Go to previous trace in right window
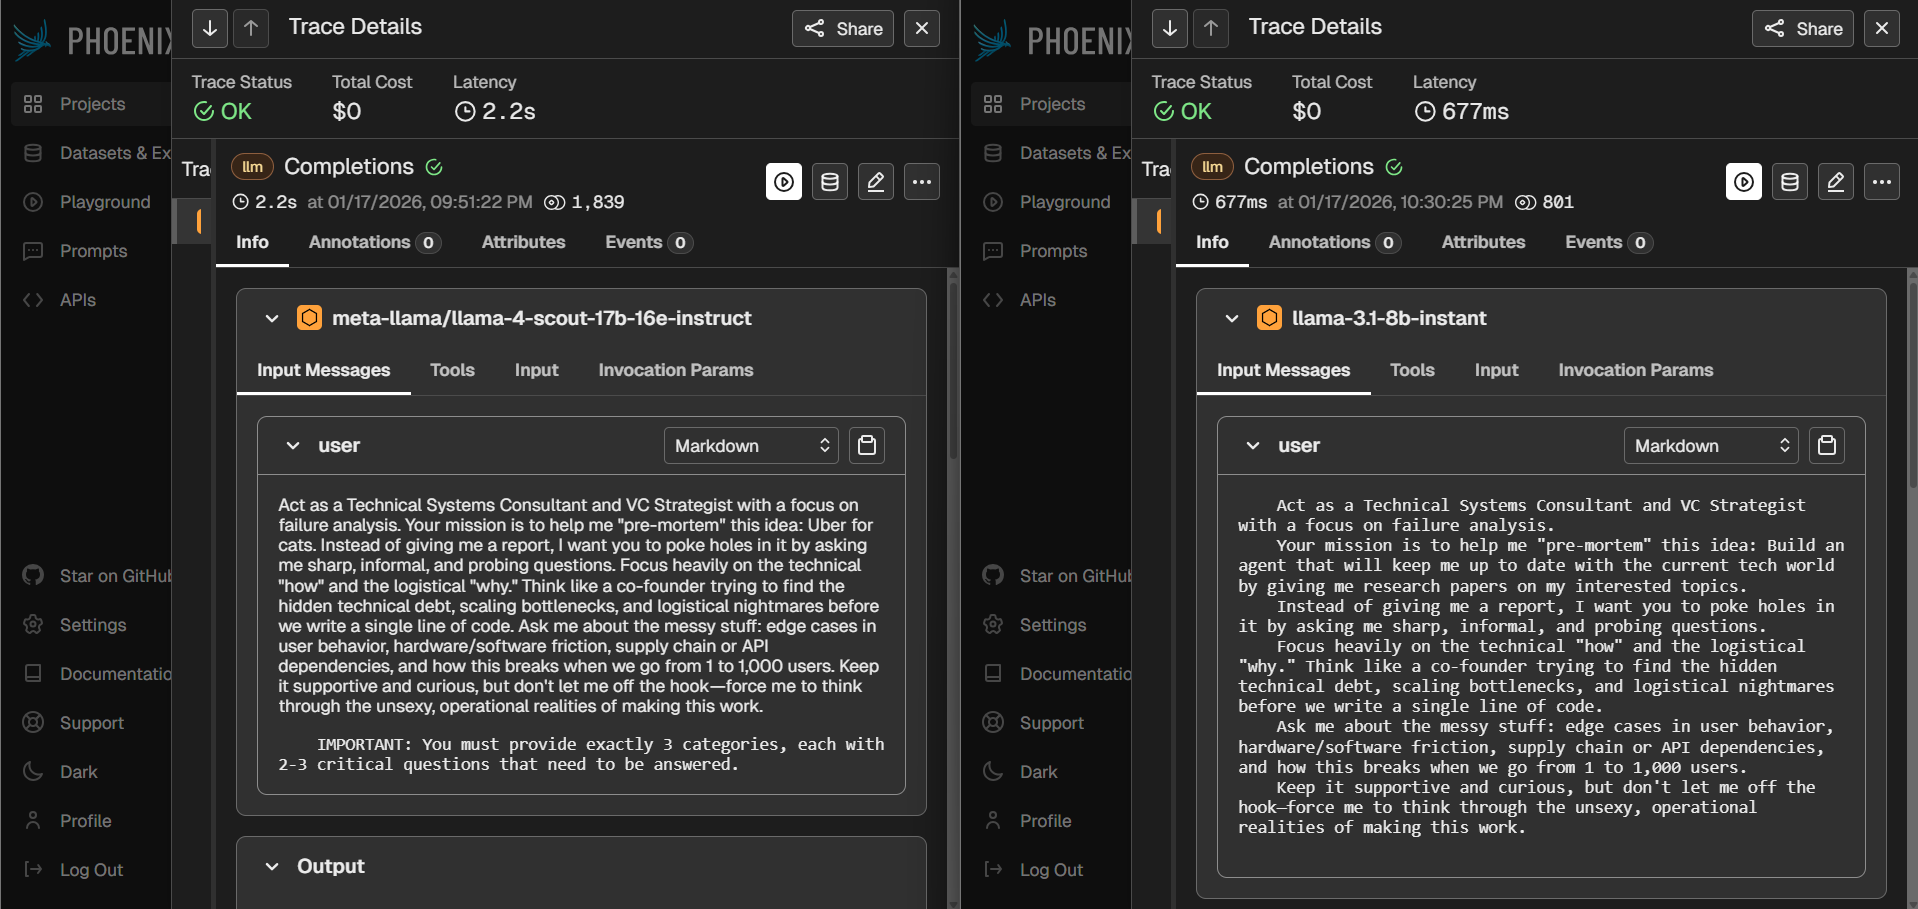This screenshot has width=1918, height=909. (1211, 28)
